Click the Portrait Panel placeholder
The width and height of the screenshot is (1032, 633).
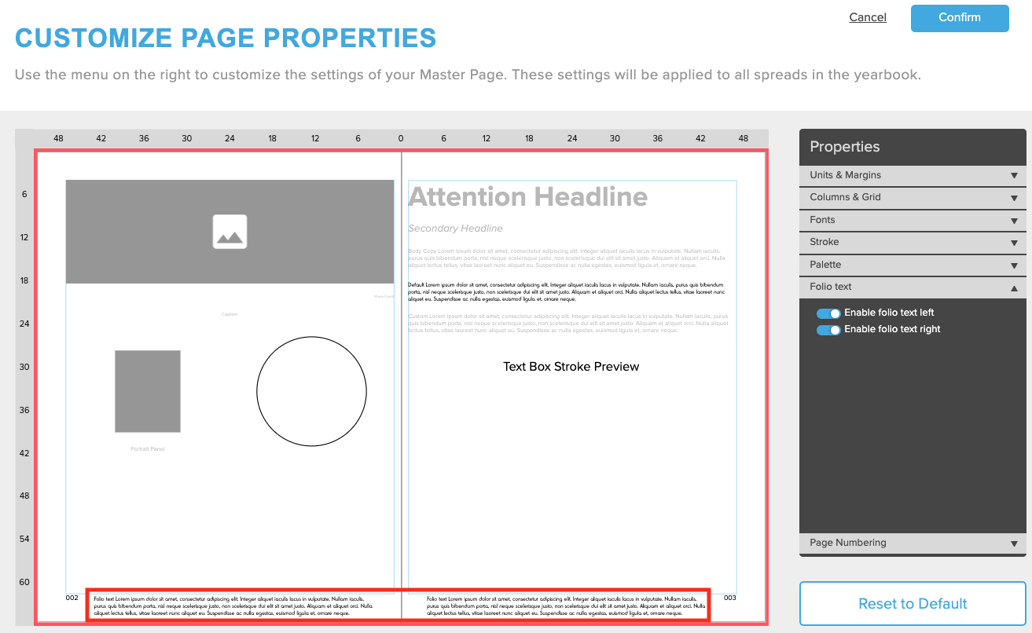pos(148,392)
